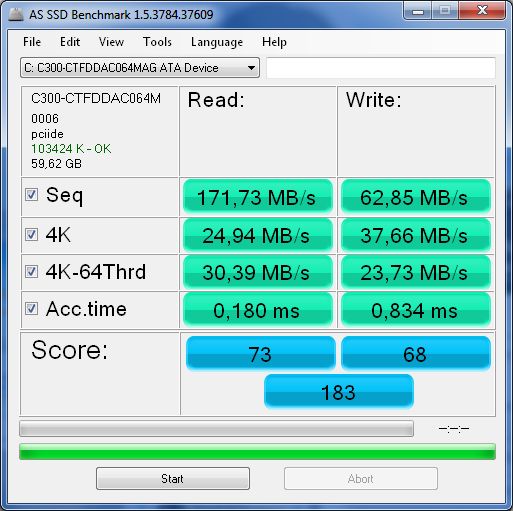Click the empty text field beside drive selector
This screenshot has height=511, width=513.
click(381, 68)
